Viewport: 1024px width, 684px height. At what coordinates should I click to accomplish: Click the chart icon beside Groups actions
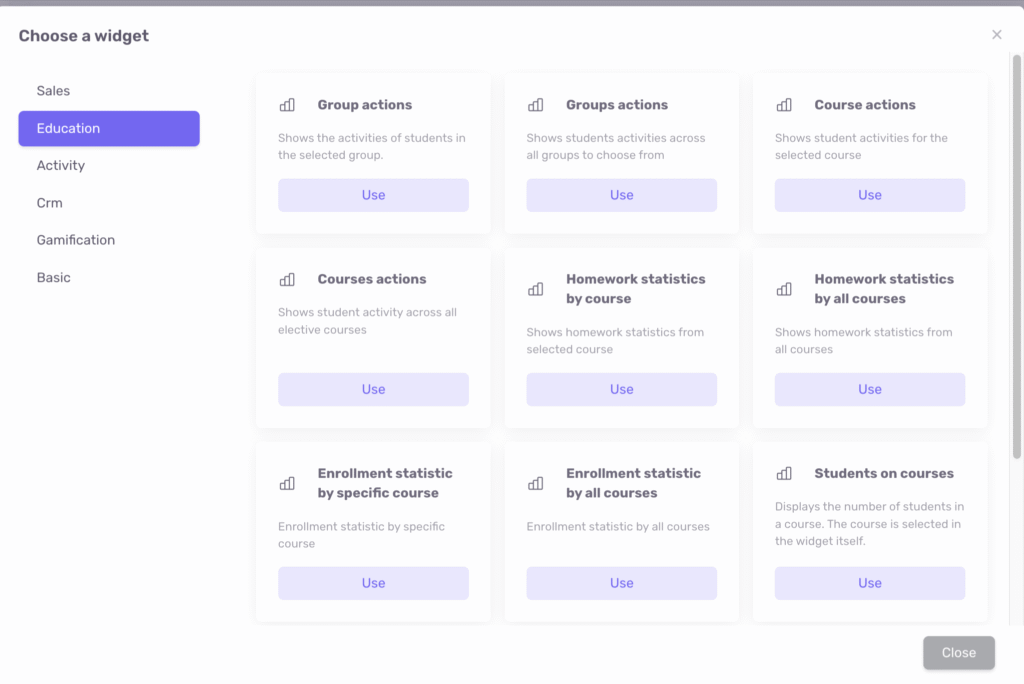(535, 105)
